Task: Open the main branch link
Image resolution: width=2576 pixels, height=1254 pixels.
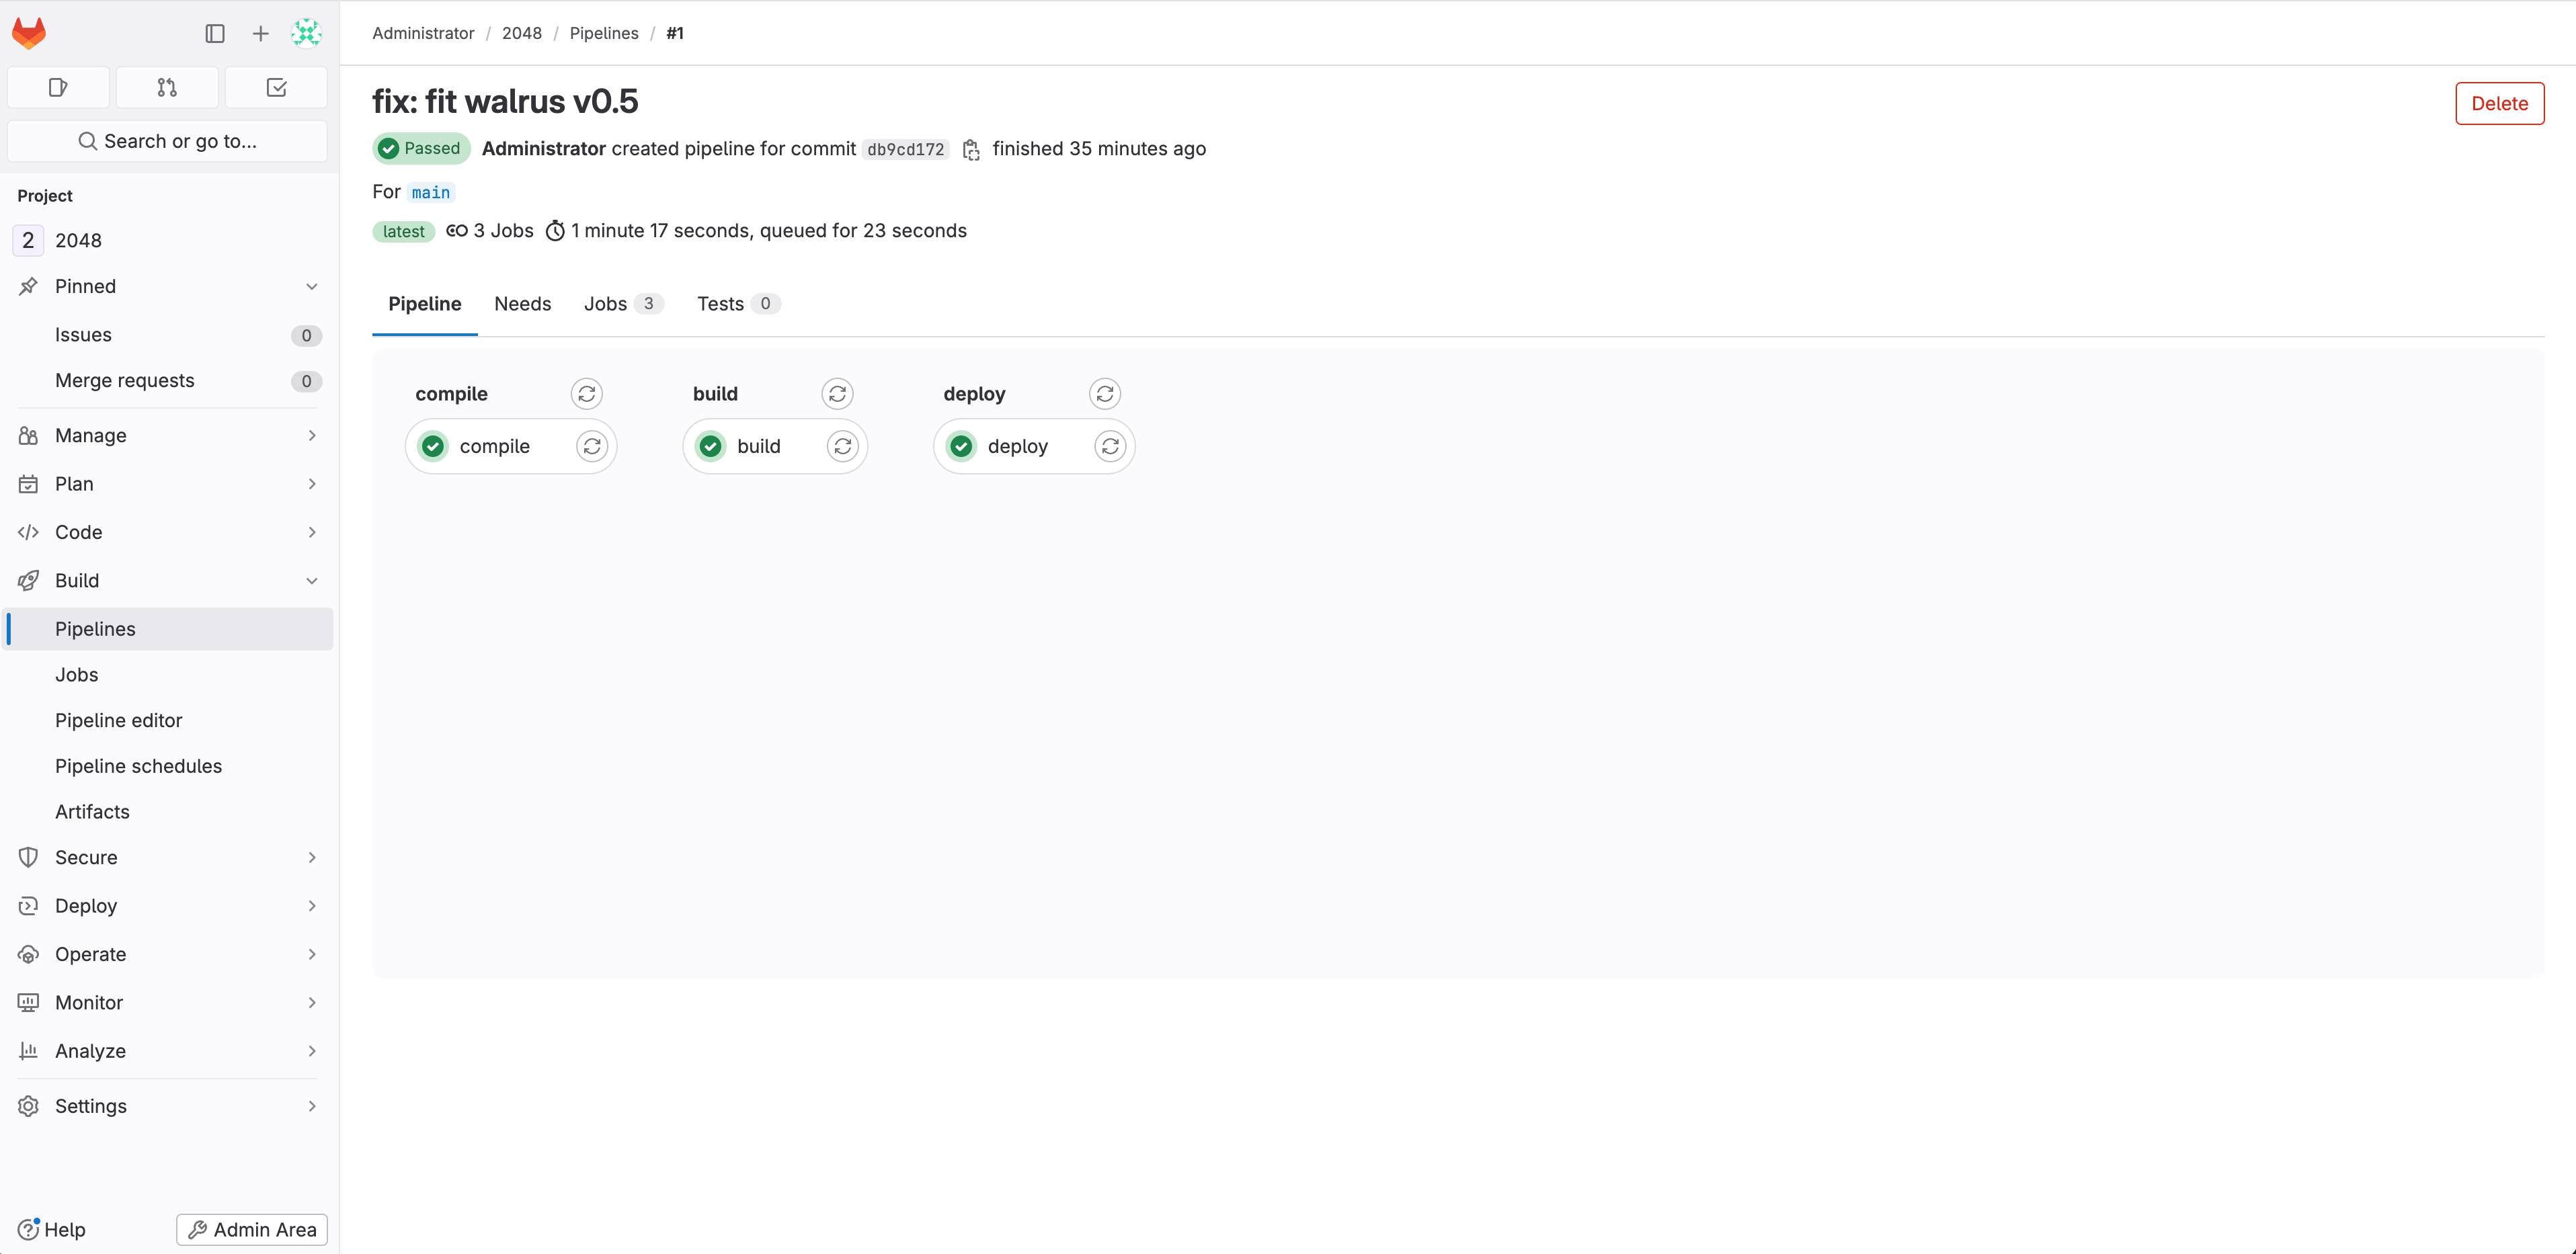Action: point(431,192)
